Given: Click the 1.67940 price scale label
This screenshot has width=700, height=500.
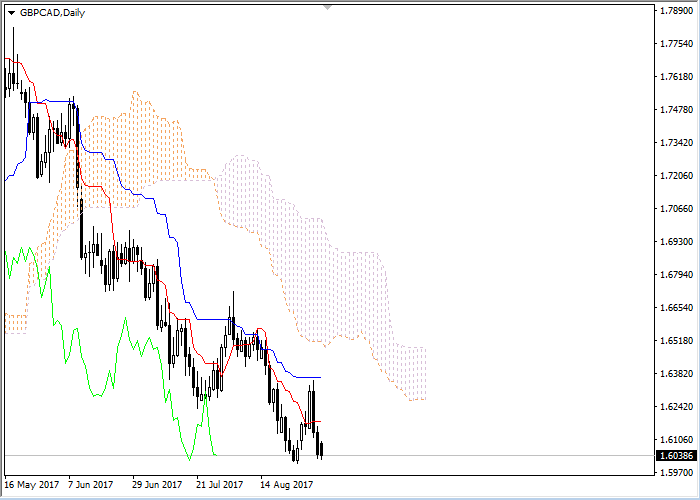Looking at the screenshot, I should 677,275.
